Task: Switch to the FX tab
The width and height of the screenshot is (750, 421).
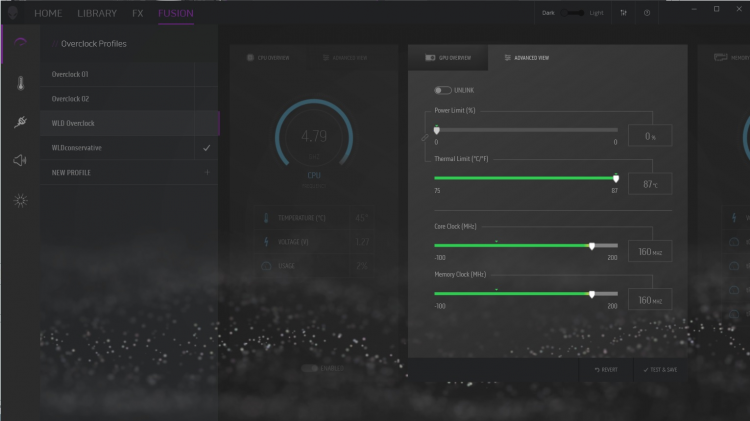Action: [138, 13]
